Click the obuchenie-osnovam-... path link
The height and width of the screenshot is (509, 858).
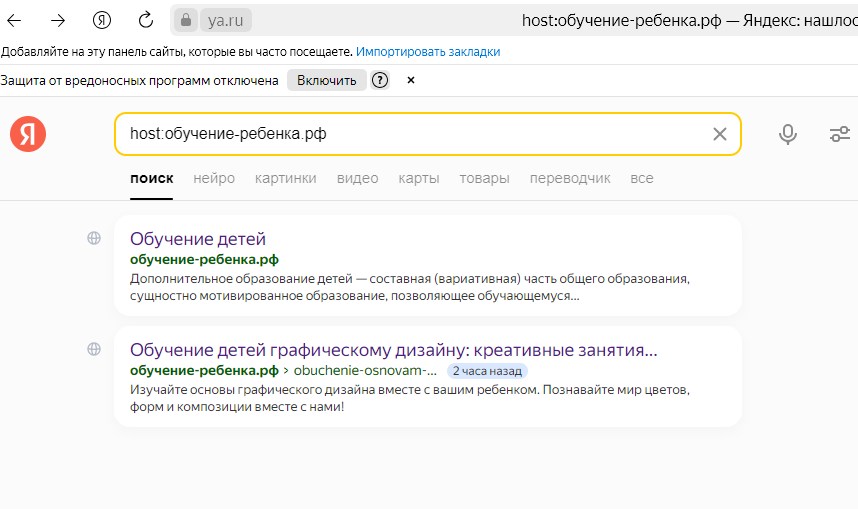pos(365,371)
